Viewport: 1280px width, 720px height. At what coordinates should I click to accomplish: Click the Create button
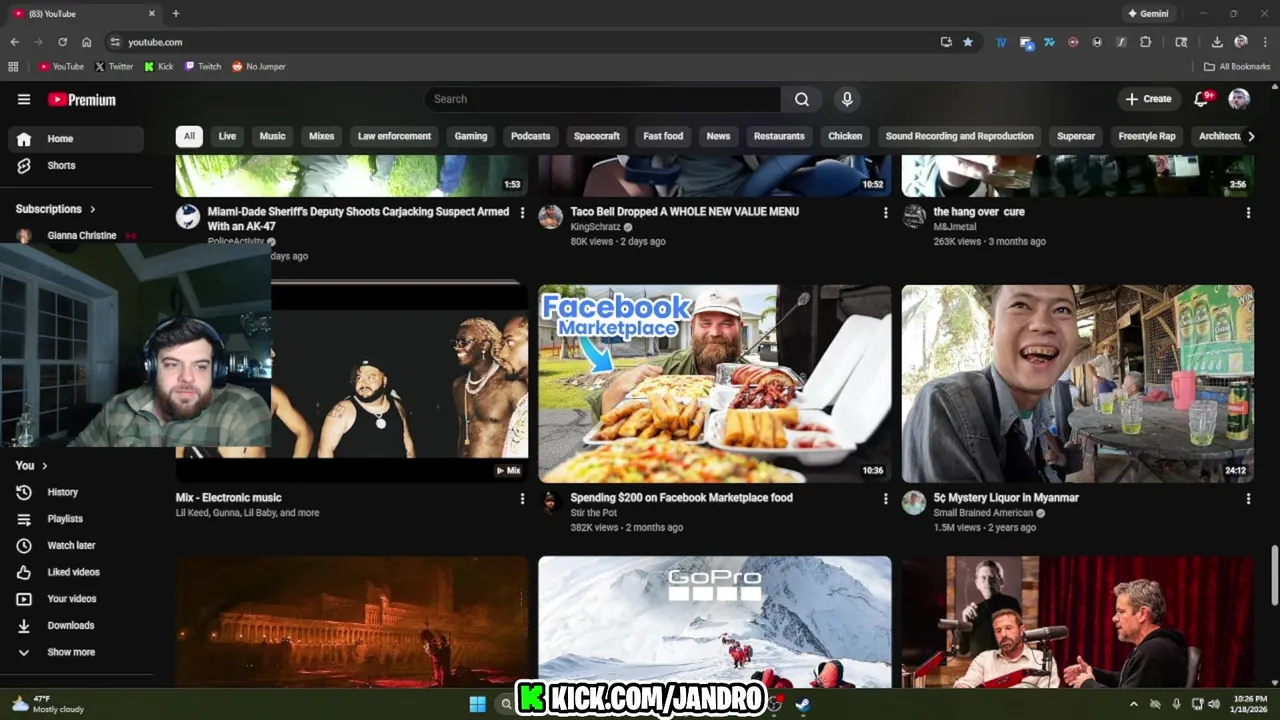1148,99
